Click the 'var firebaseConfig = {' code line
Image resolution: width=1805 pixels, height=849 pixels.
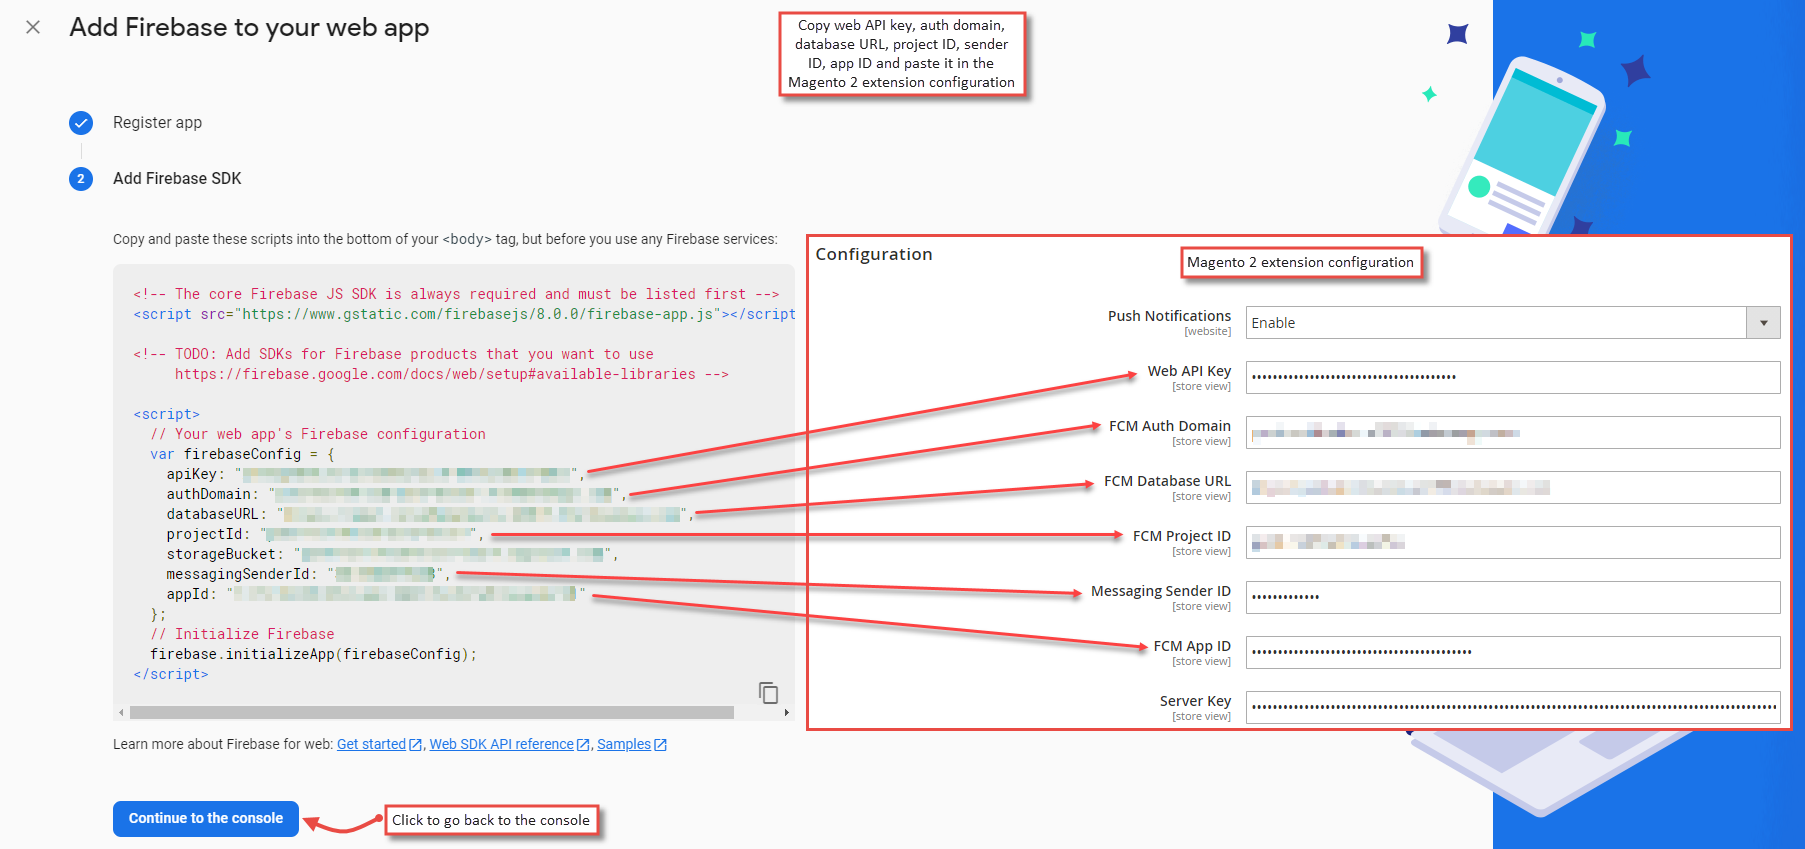242,454
